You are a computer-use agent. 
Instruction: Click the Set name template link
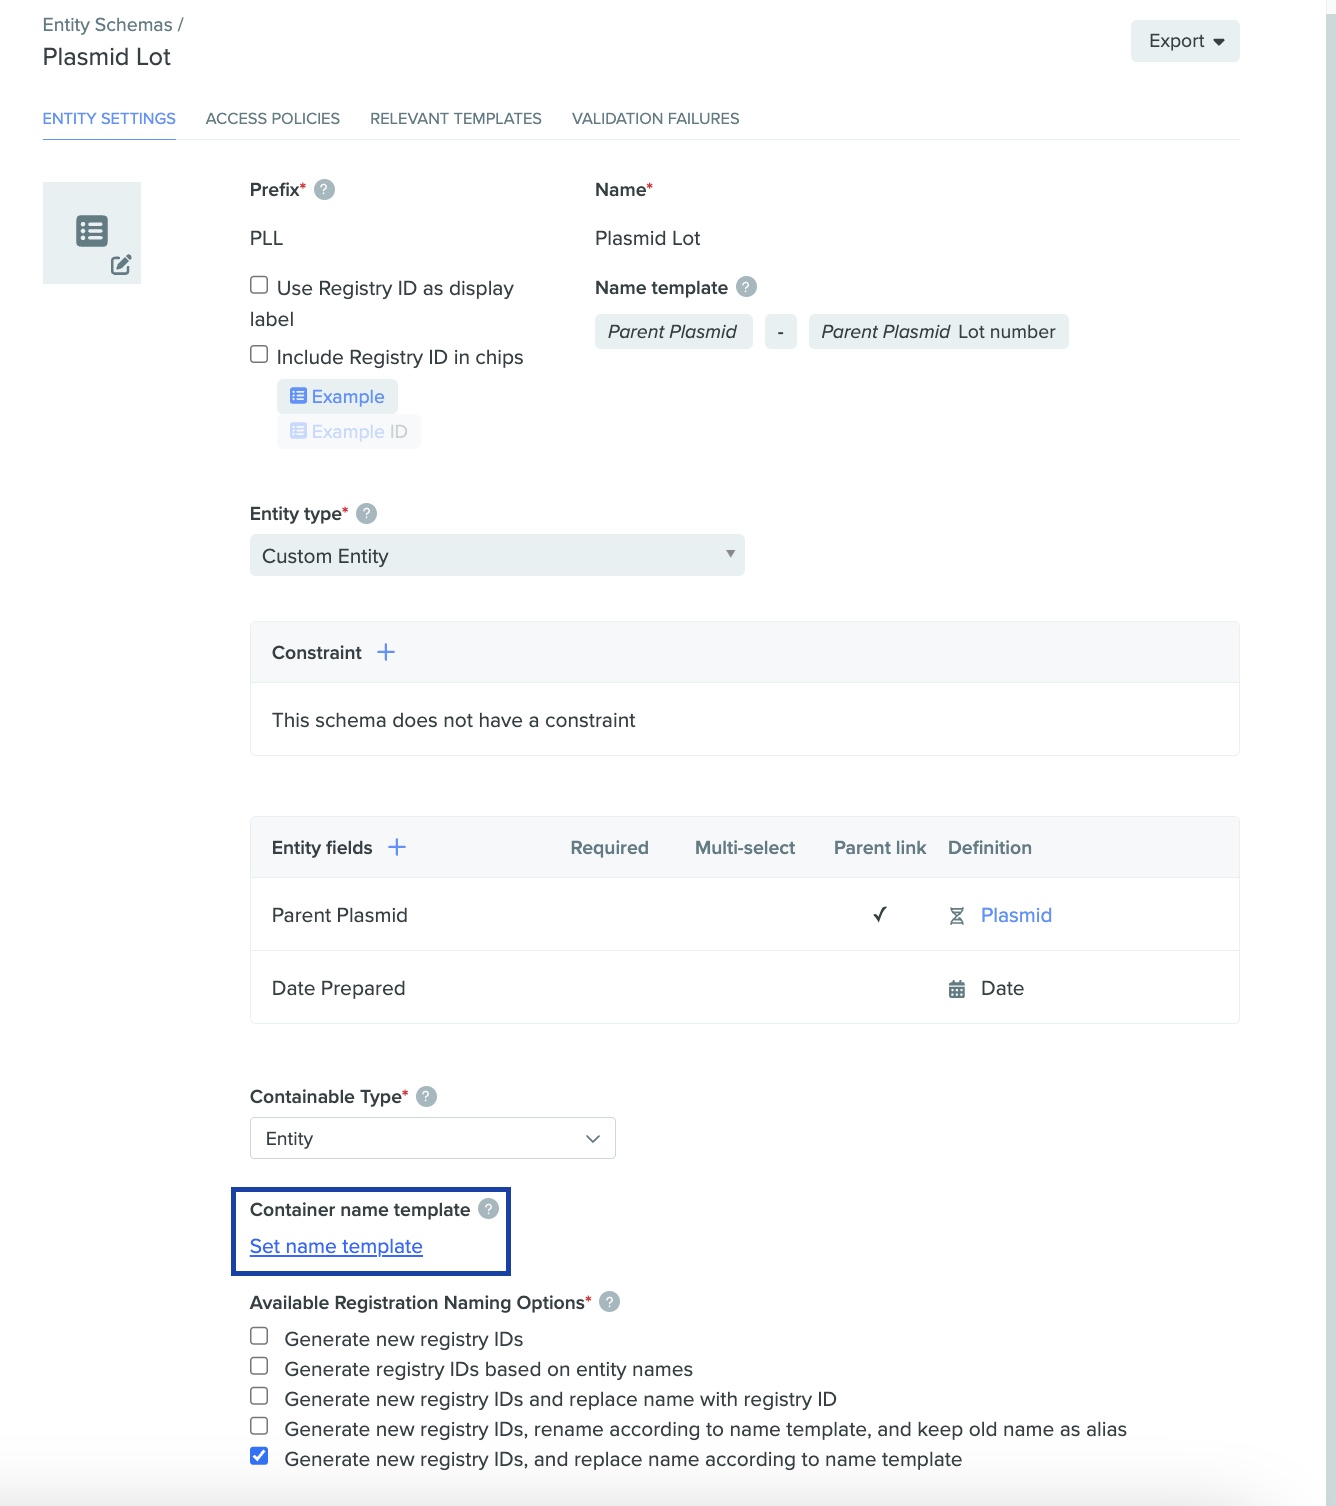[336, 1246]
